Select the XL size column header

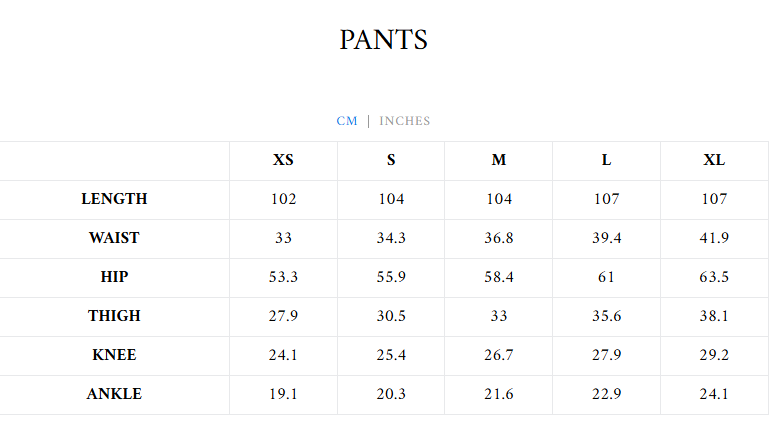coord(714,160)
